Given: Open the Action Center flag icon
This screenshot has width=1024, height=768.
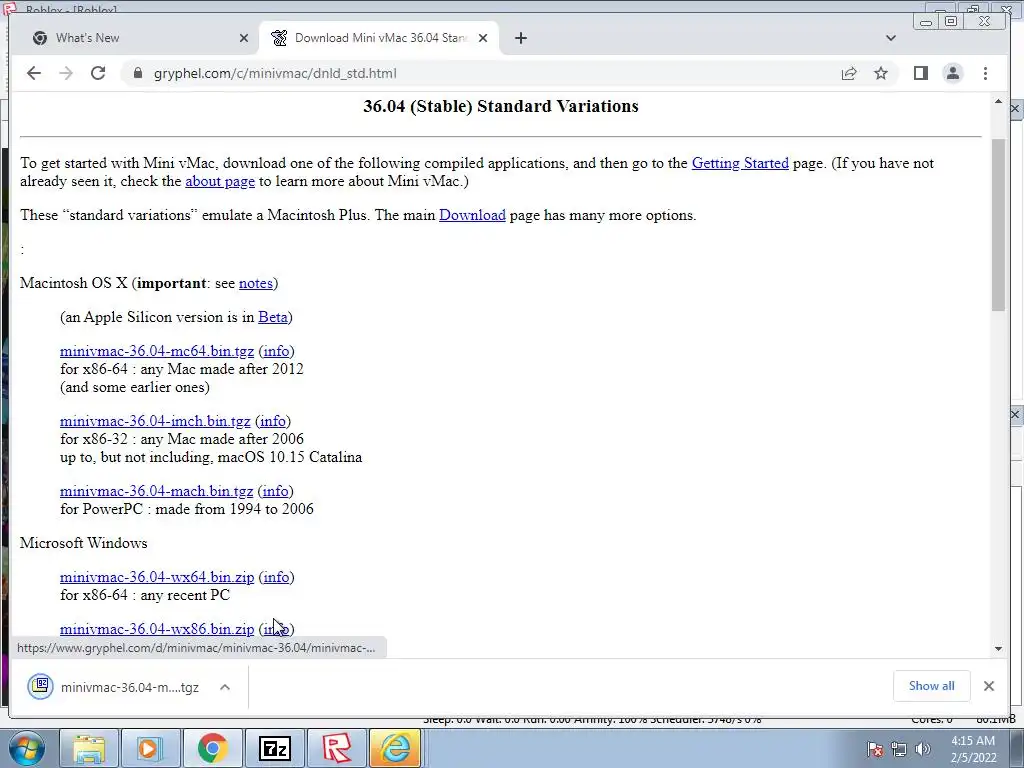Looking at the screenshot, I should coord(874,749).
